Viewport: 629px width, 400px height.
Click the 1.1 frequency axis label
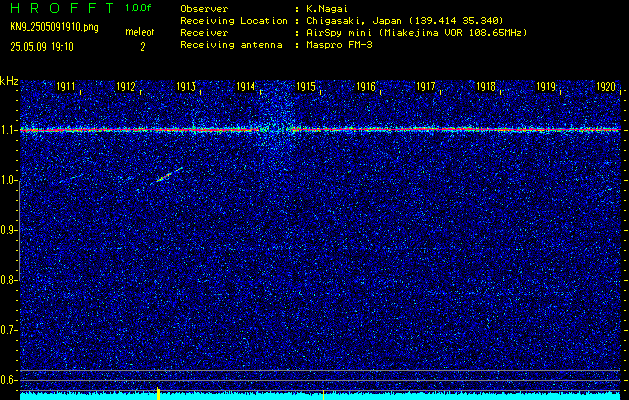(x=8, y=131)
